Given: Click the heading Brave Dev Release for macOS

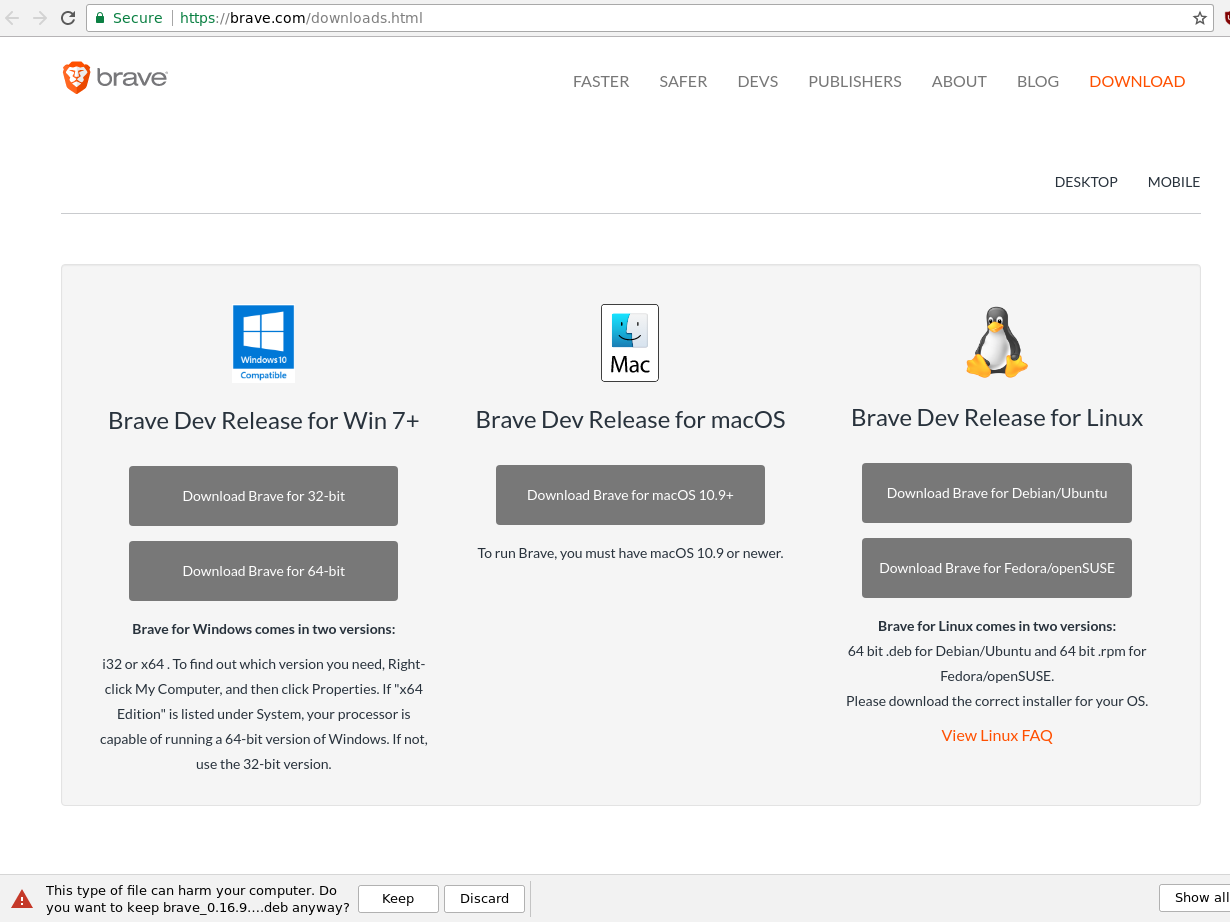Looking at the screenshot, I should [x=630, y=420].
